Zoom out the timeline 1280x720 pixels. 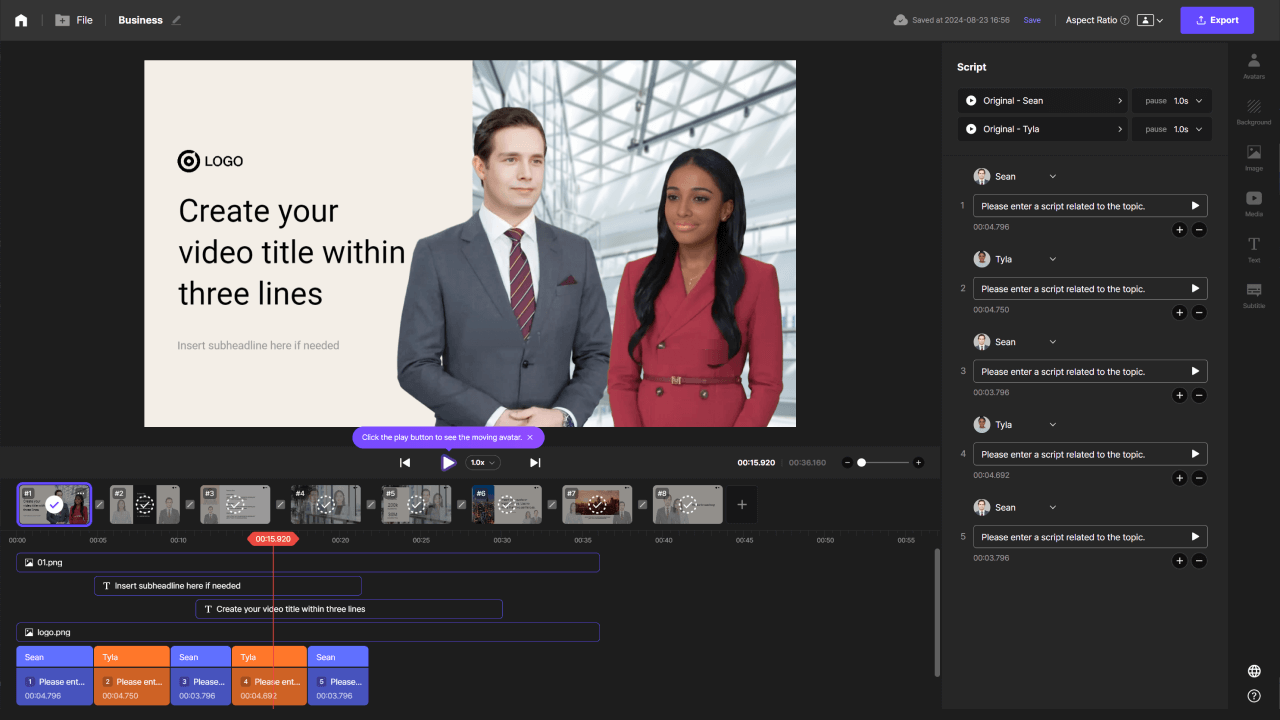coord(847,463)
